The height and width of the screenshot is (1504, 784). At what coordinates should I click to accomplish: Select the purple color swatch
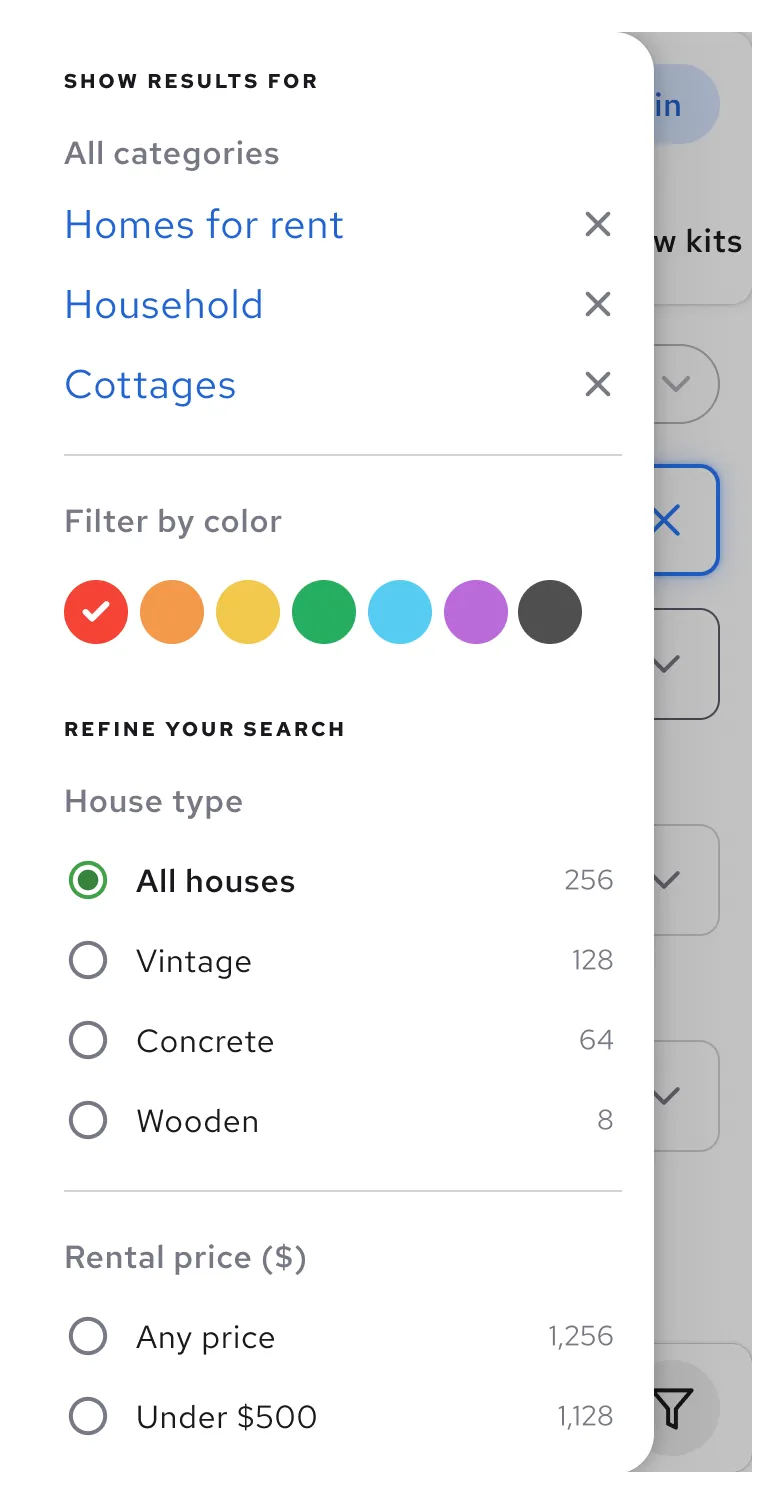(x=476, y=612)
